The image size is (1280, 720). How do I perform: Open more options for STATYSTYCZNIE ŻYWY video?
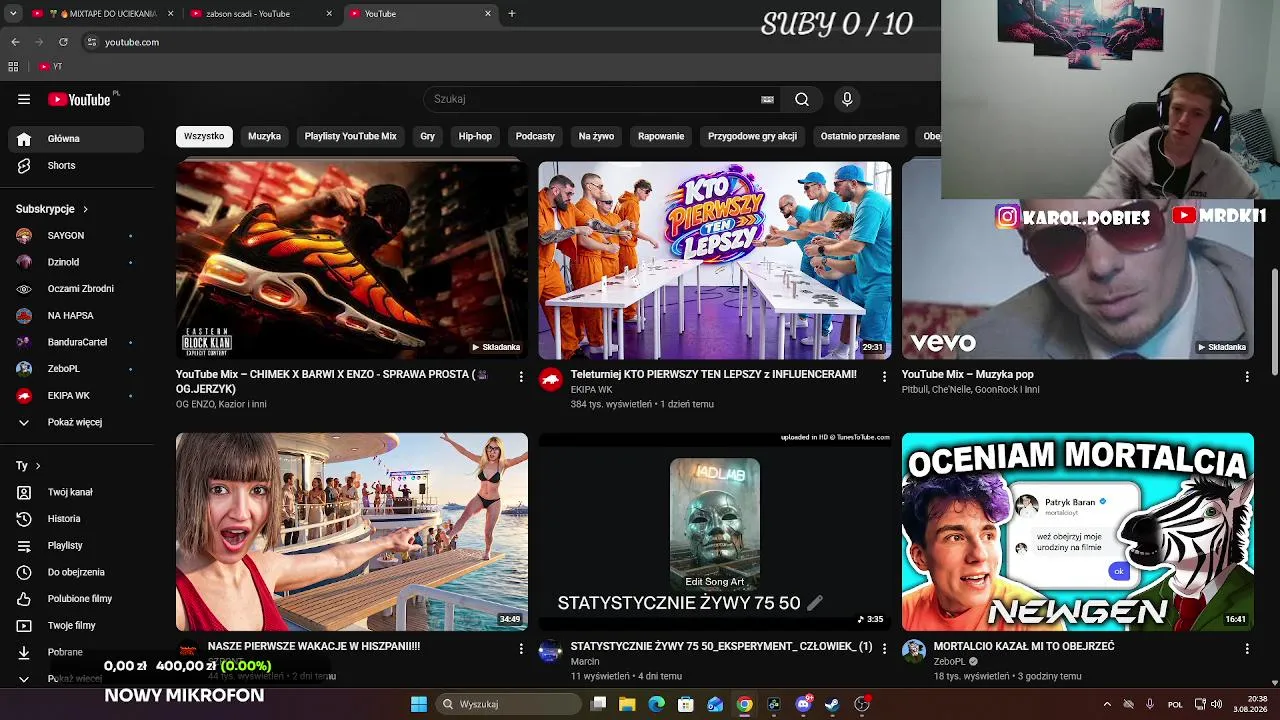884,648
